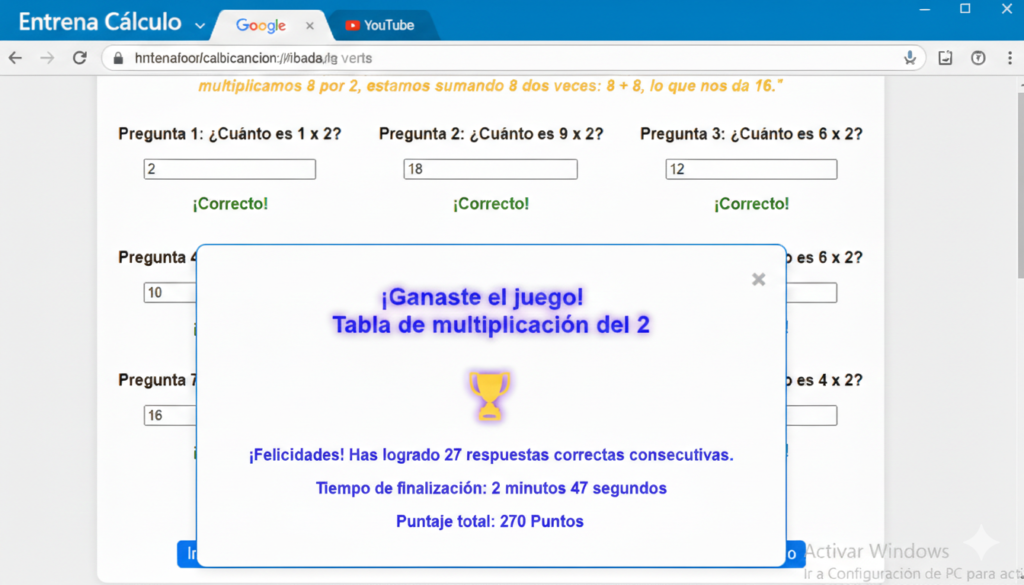
Task: Focus the Pregunta 2 answer box
Action: click(490, 170)
